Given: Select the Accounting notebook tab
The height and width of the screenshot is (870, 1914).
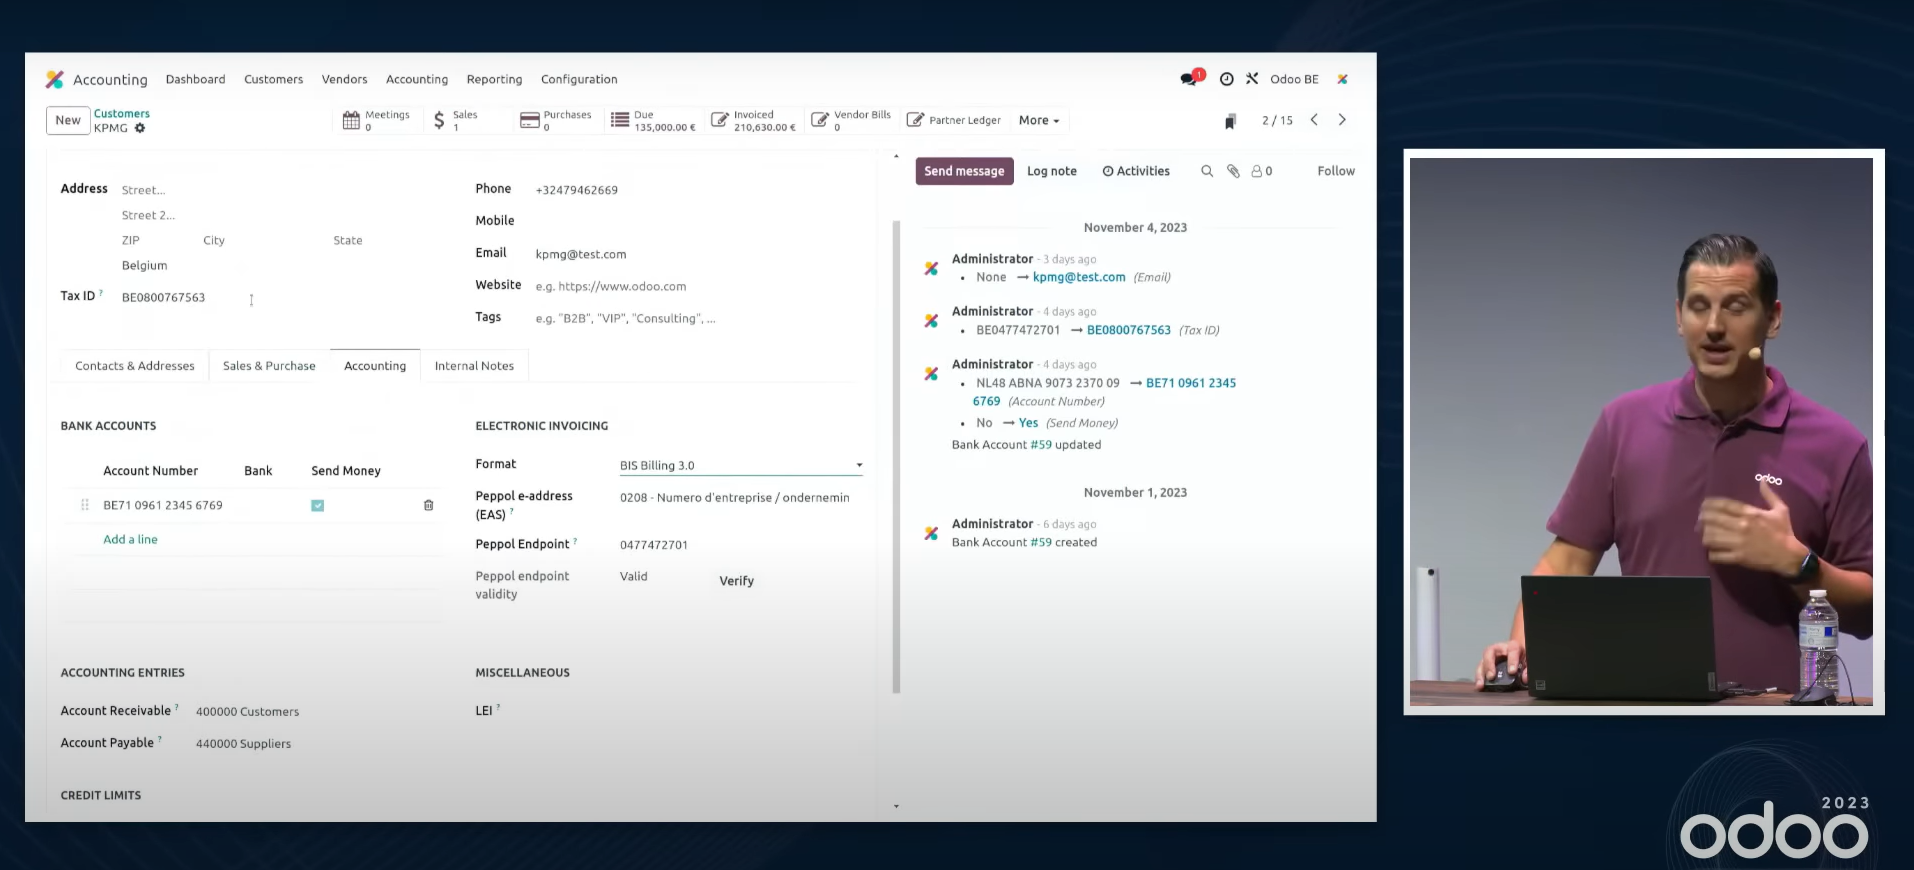Looking at the screenshot, I should [x=375, y=366].
